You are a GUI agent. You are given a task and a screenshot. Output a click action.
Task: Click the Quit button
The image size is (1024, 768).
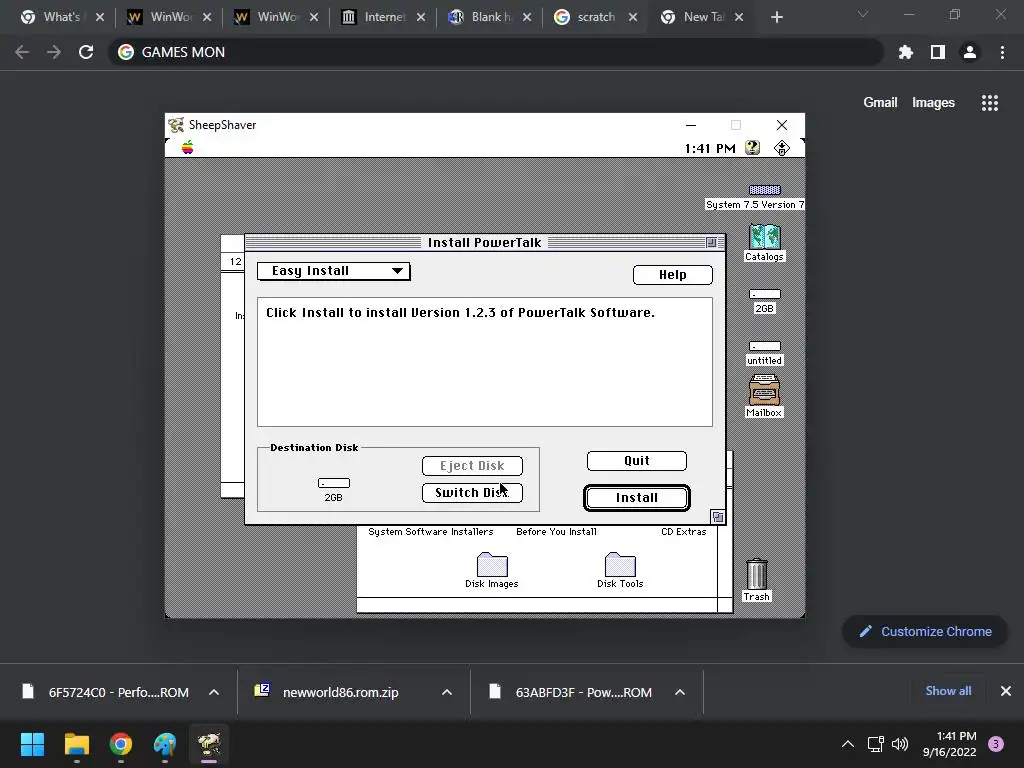pos(637,461)
